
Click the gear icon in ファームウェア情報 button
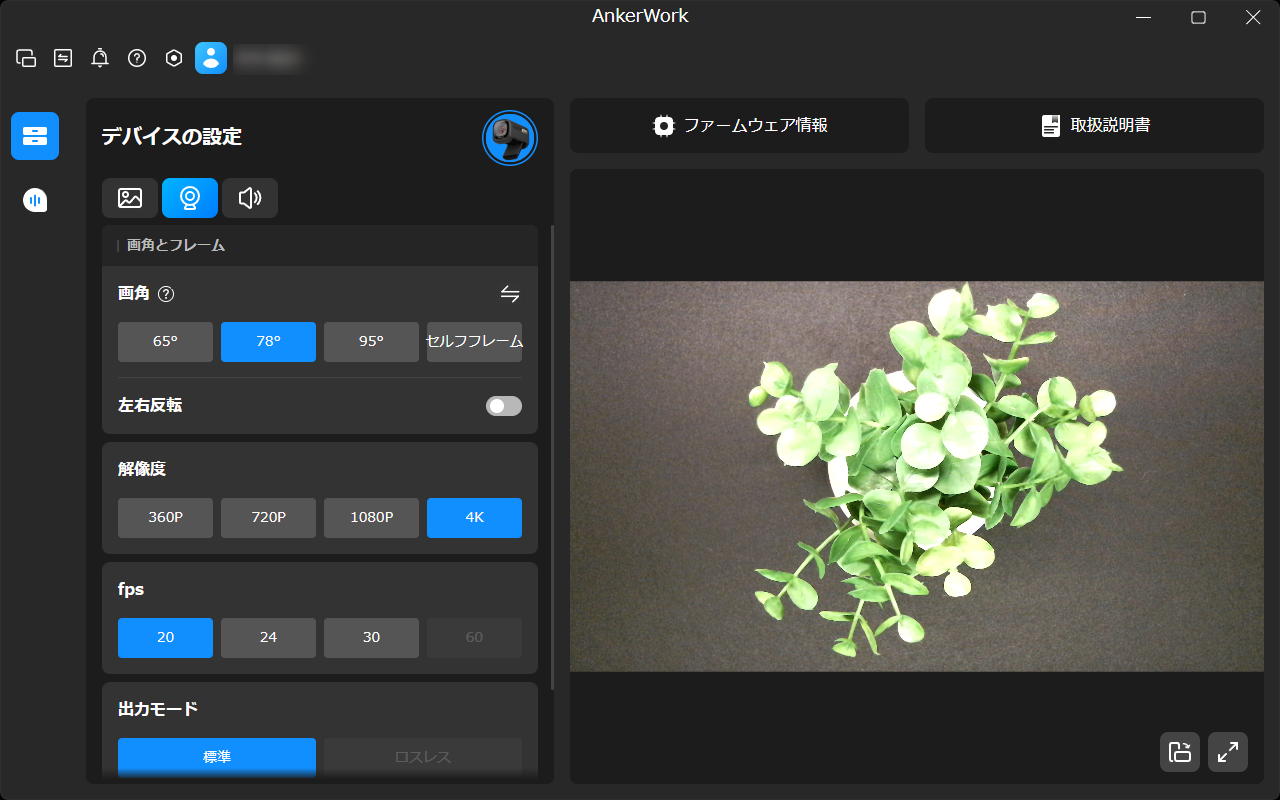(x=664, y=126)
